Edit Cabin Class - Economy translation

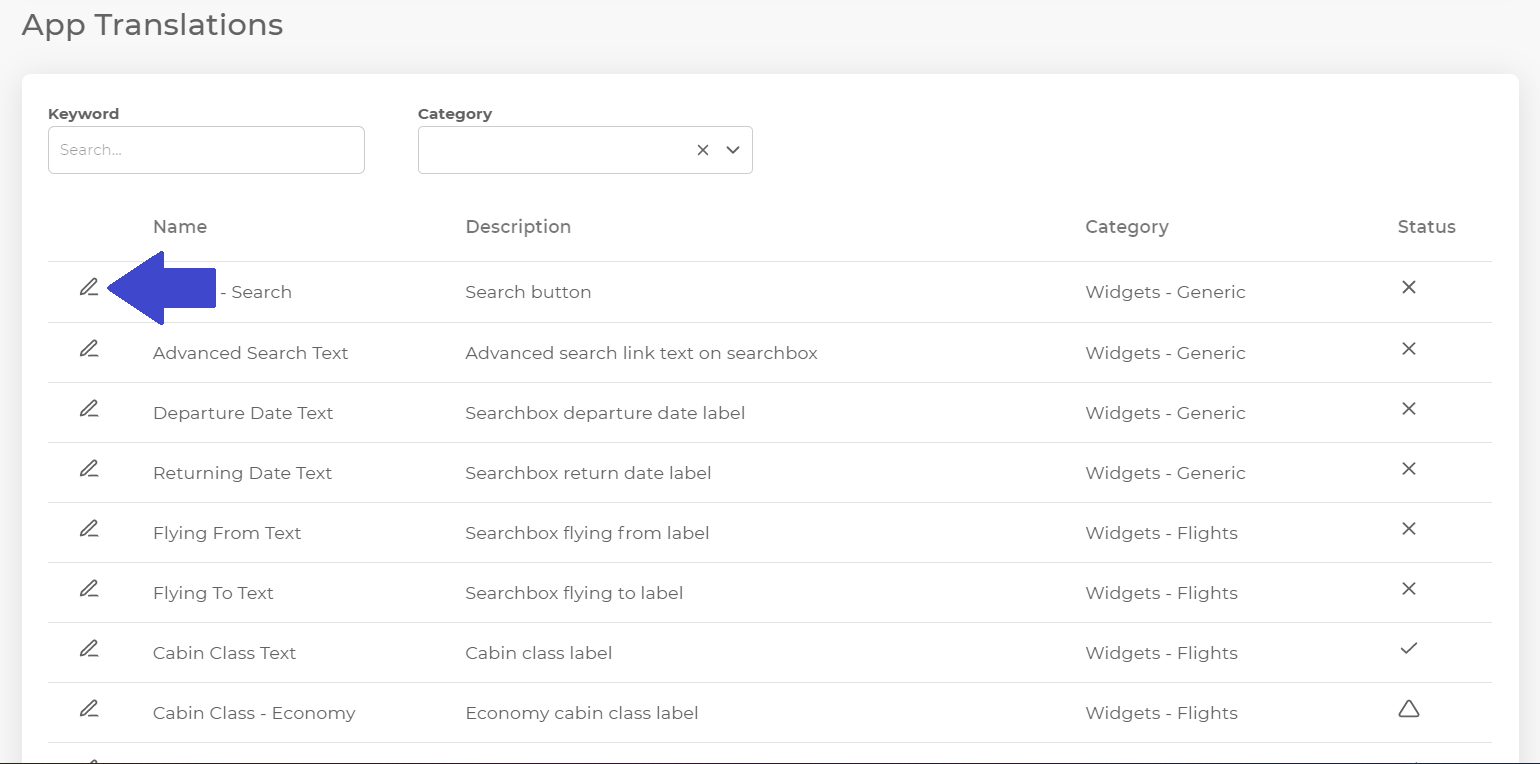tap(89, 709)
